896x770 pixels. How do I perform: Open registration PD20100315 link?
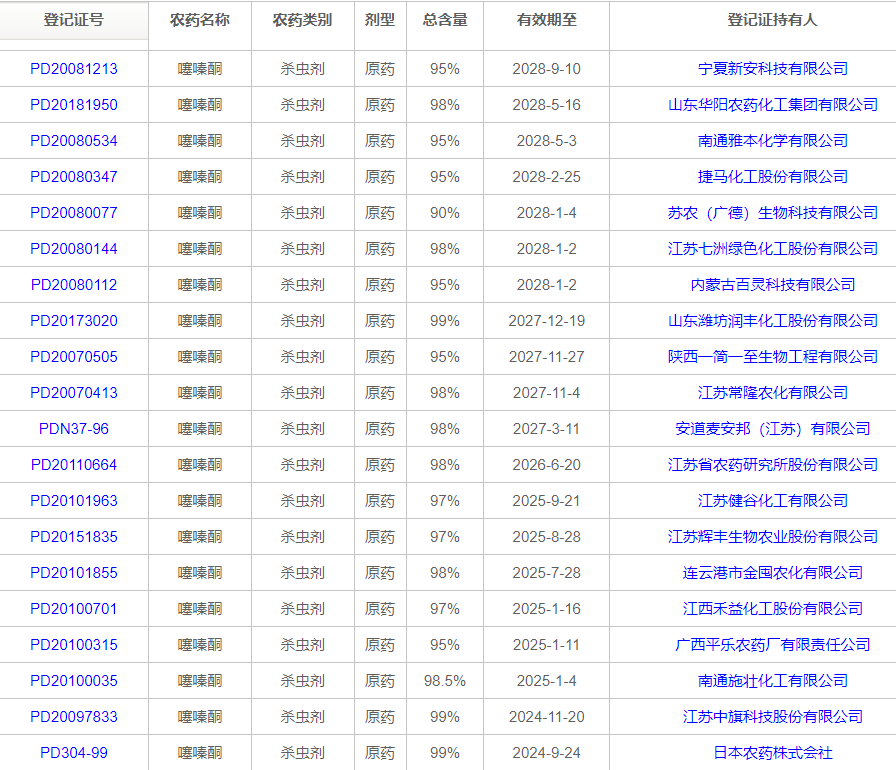74,645
